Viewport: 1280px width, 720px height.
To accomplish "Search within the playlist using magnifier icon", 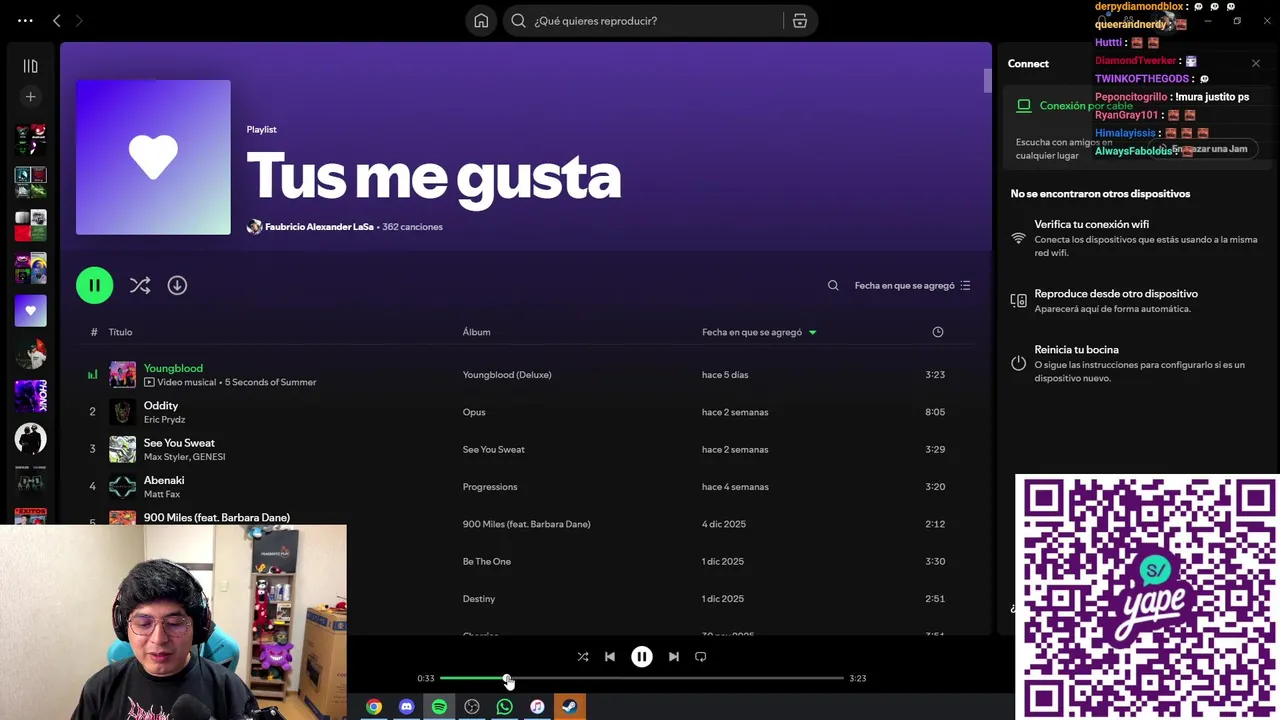I will click(x=833, y=286).
